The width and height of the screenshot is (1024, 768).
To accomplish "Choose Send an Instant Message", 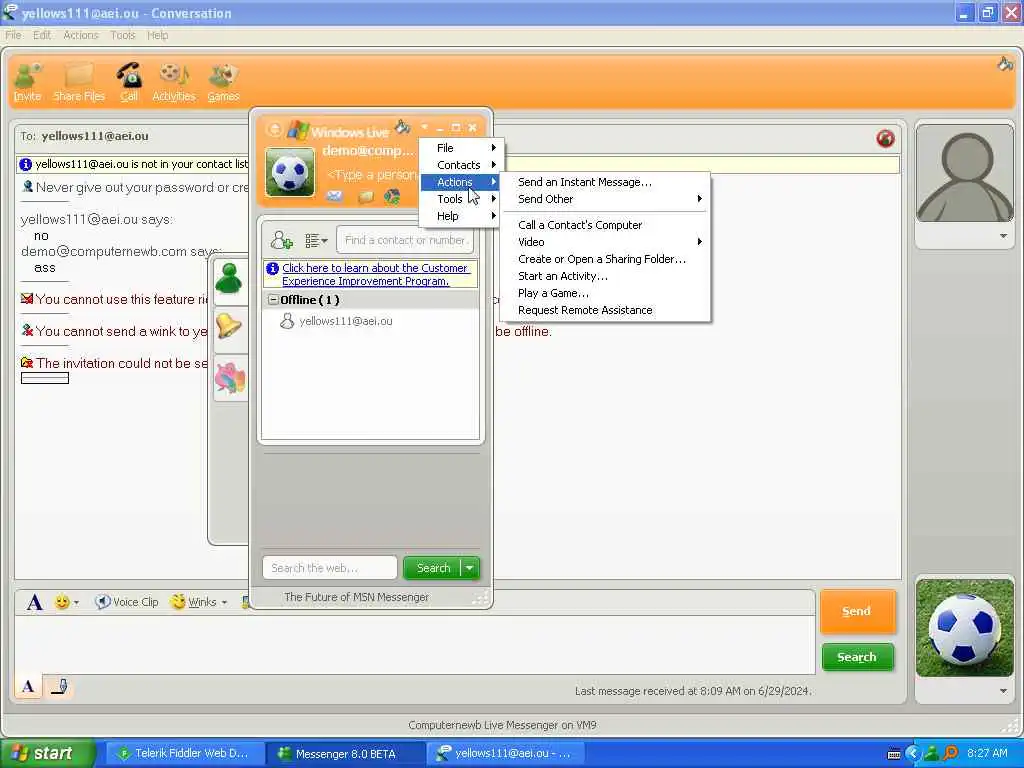I will click(605, 182).
